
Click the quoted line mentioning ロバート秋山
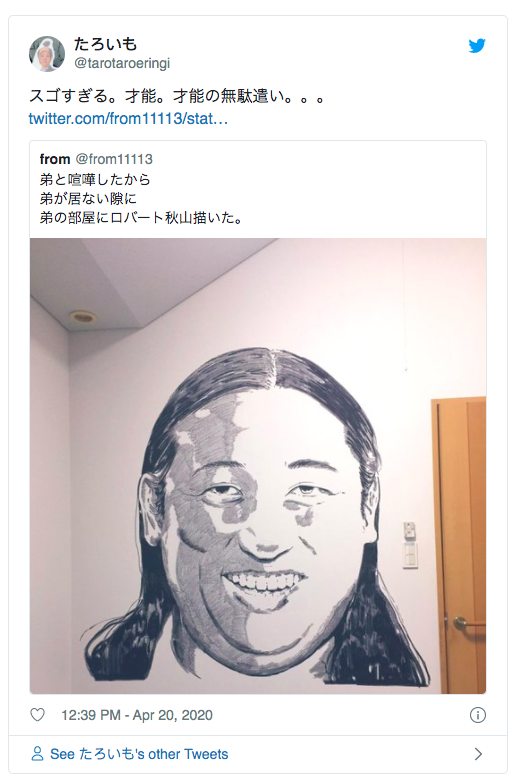[x=141, y=218]
